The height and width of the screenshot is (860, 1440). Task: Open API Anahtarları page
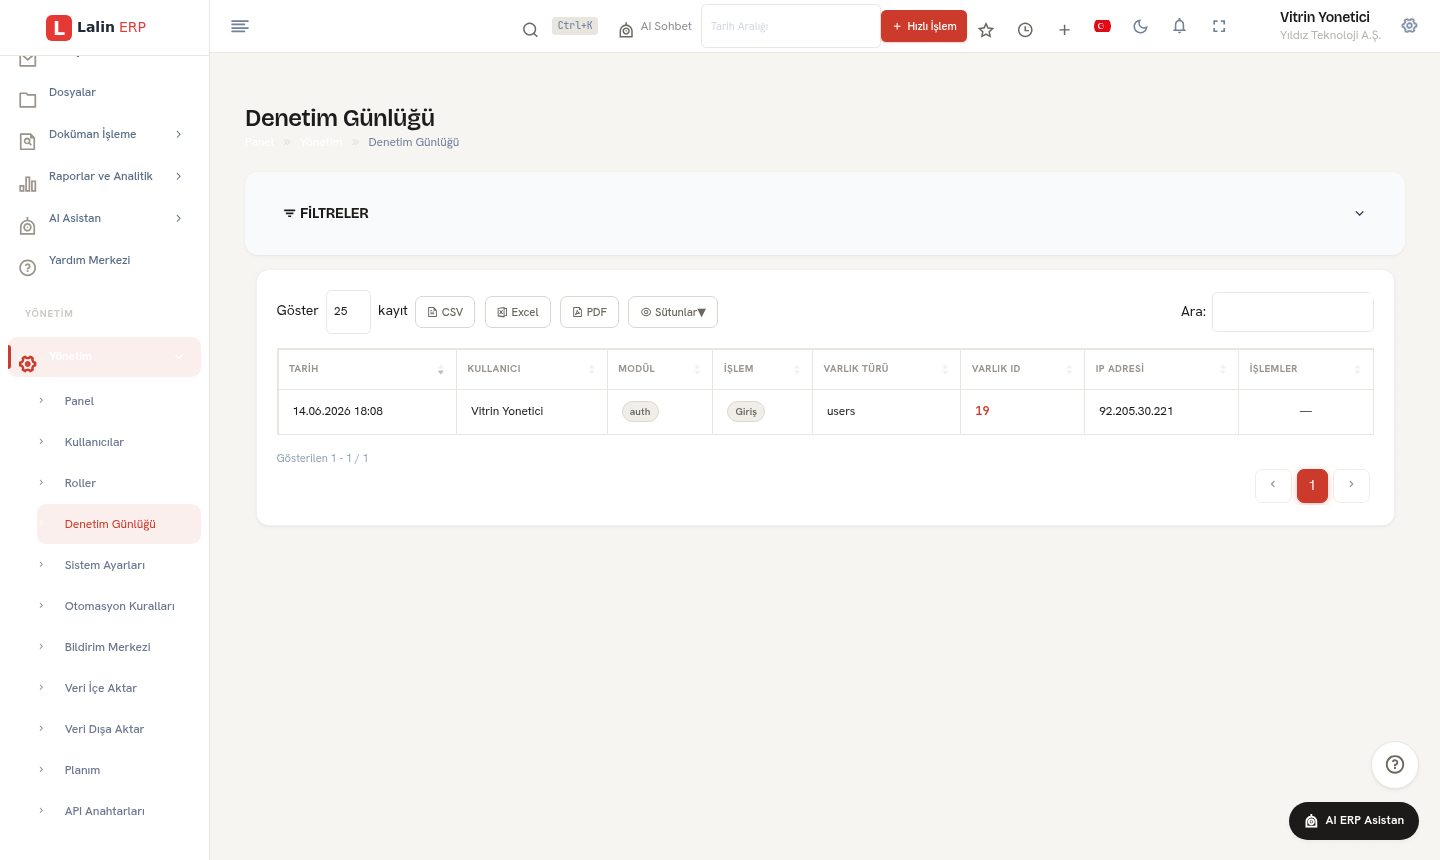(118, 811)
